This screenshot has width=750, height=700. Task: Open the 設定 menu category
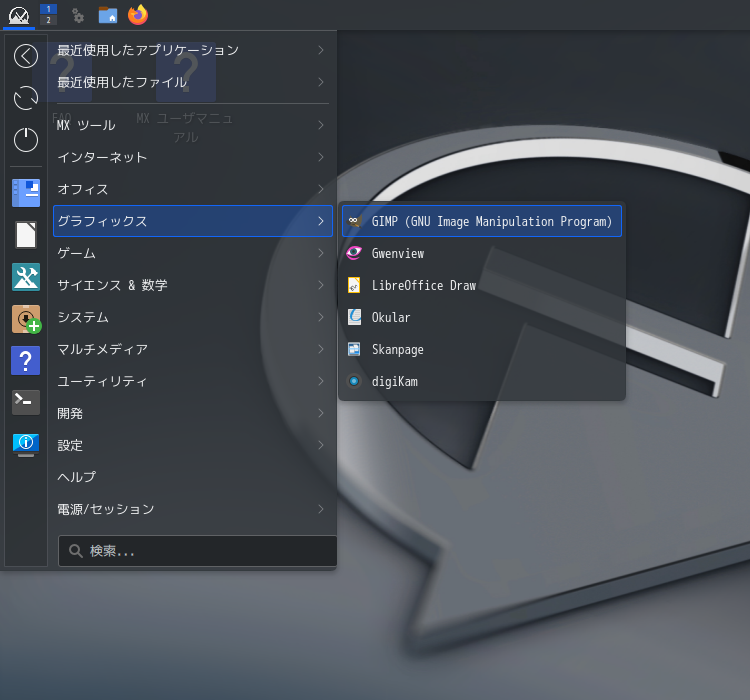coord(193,445)
